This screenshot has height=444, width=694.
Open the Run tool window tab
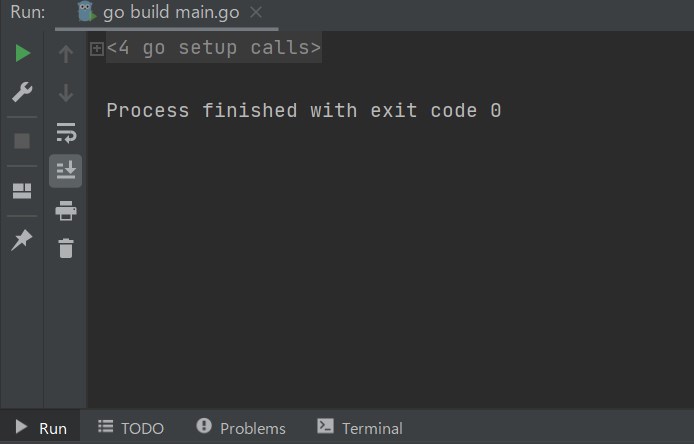pyautogui.click(x=41, y=428)
